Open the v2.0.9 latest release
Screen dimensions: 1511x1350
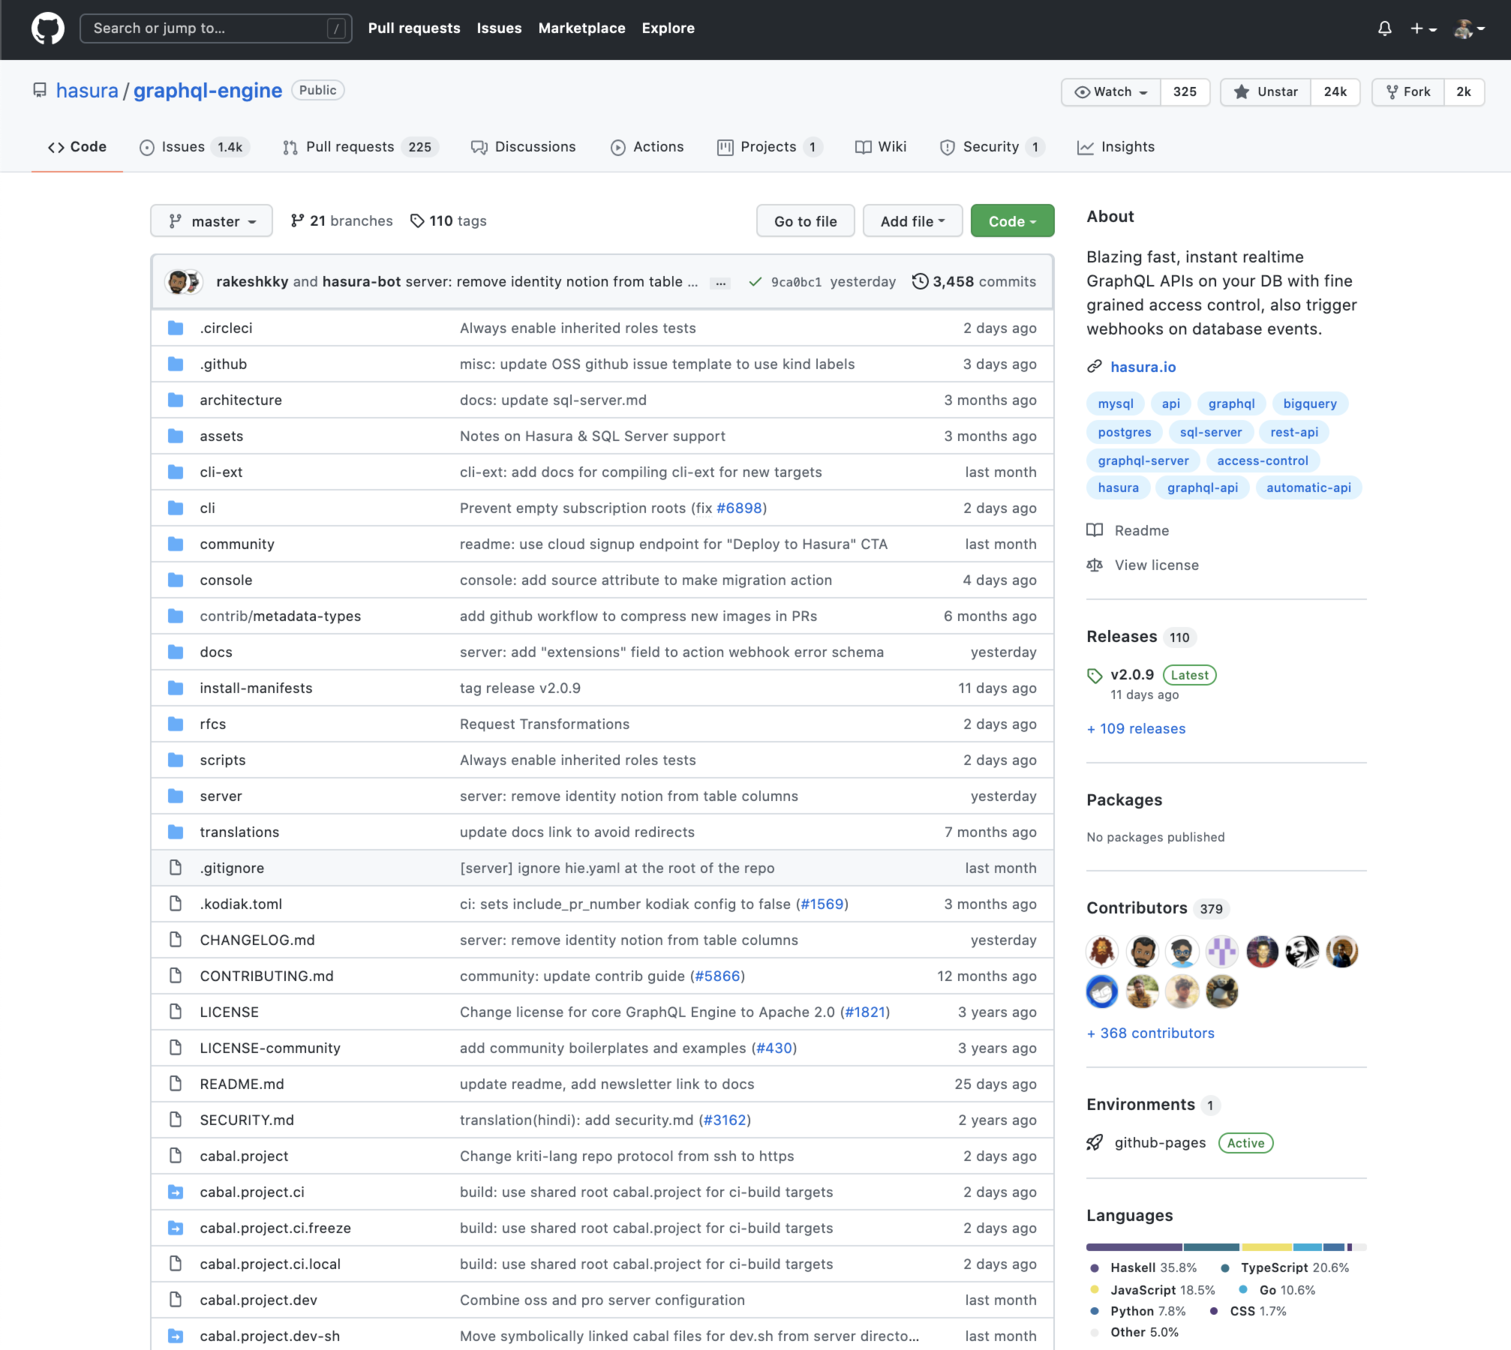[1132, 675]
